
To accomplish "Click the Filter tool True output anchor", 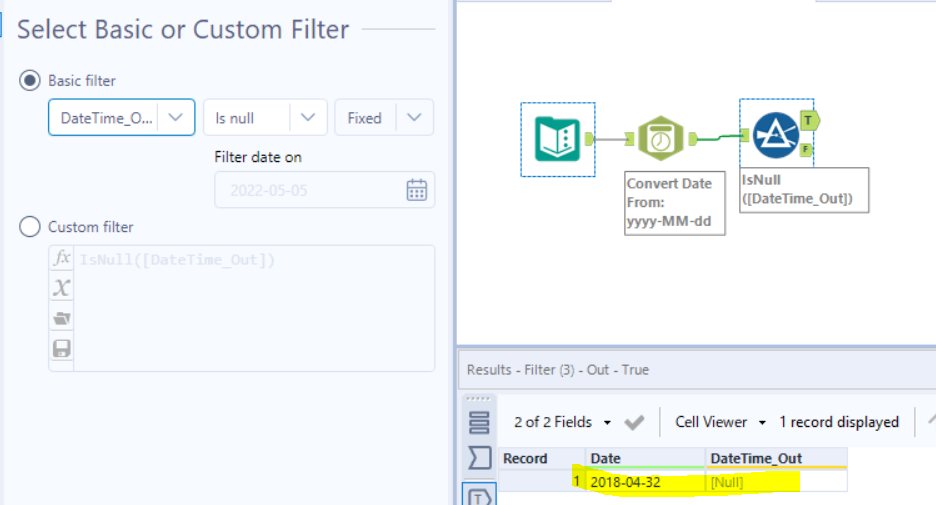I will pyautogui.click(x=809, y=121).
